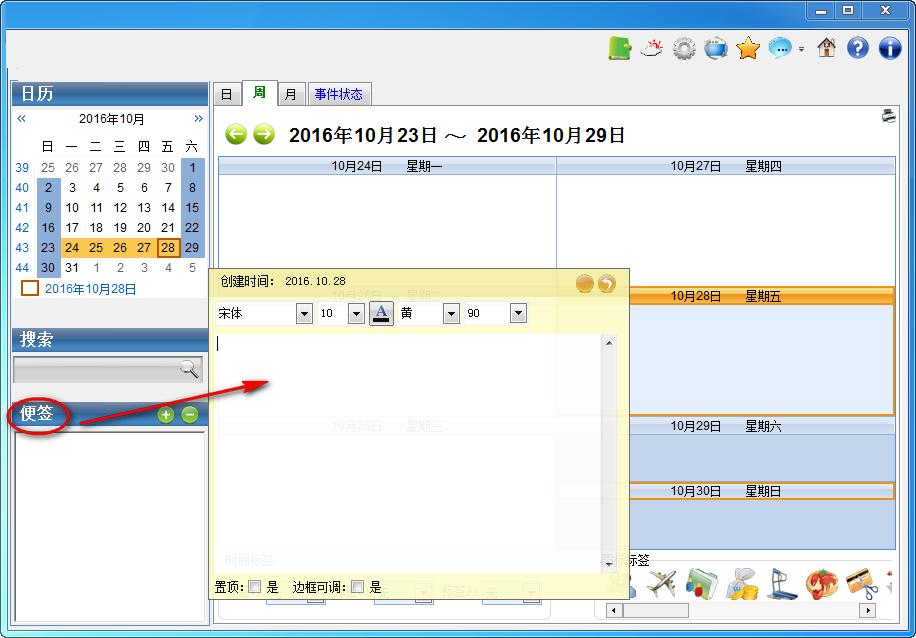Select the credit card with scissors icon tag

click(862, 584)
